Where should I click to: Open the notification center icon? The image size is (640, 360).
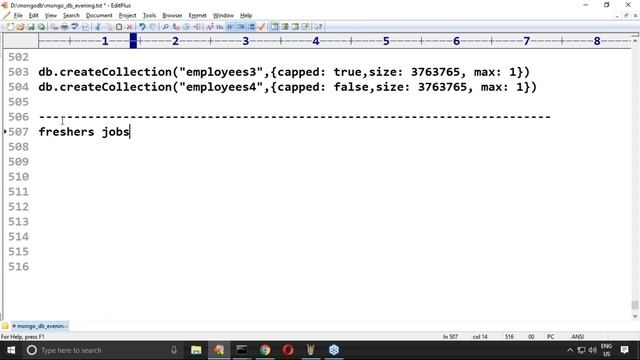coord(624,350)
